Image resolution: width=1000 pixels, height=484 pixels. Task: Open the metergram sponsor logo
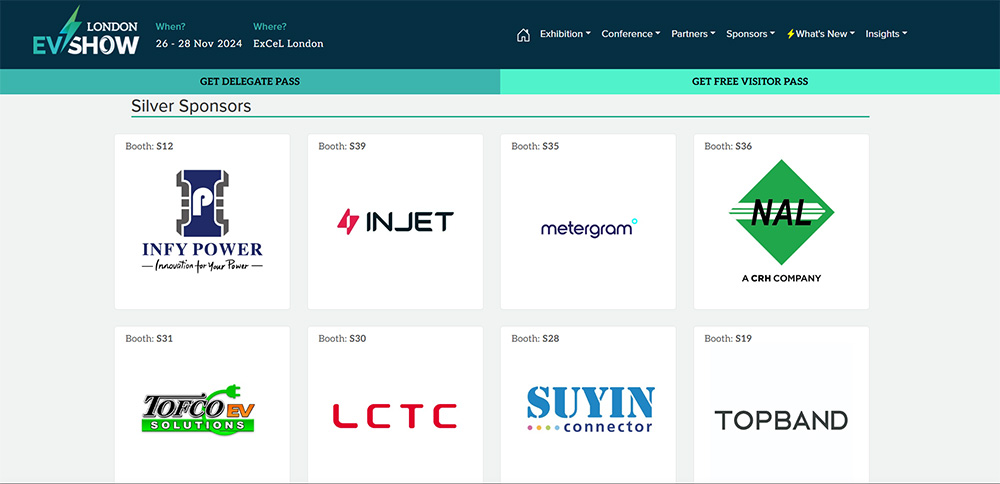click(x=588, y=228)
